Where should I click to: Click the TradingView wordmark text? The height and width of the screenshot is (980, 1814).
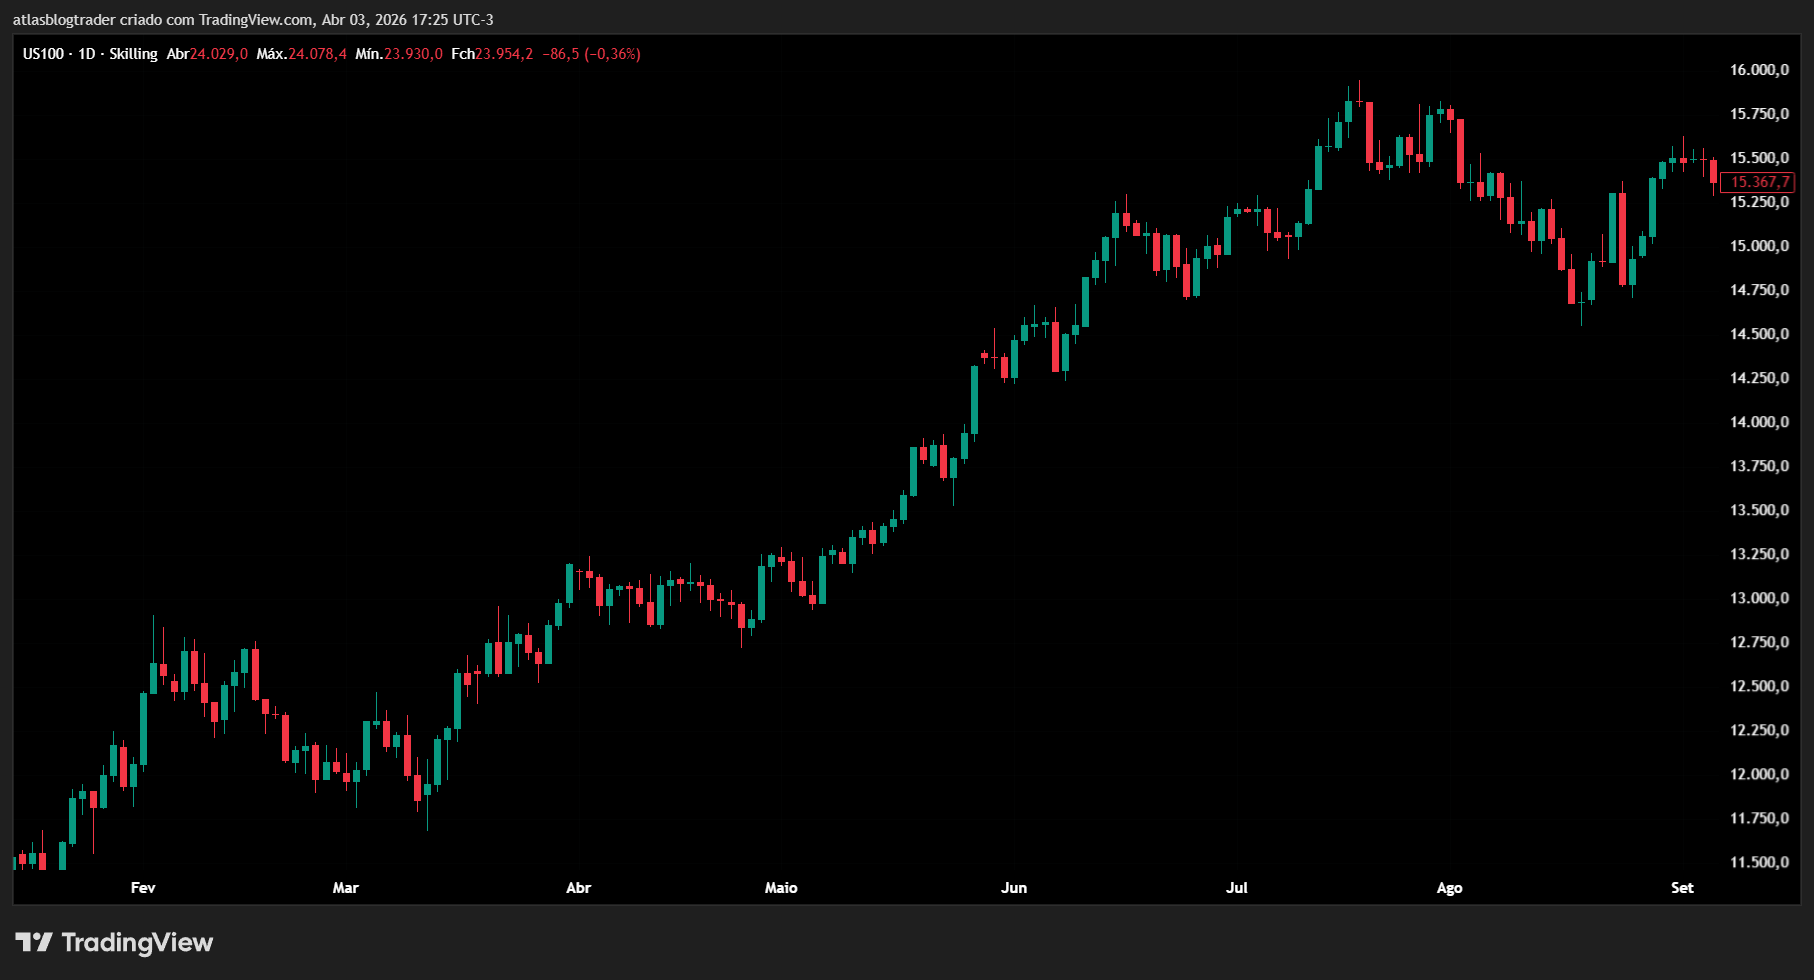pyautogui.click(x=137, y=942)
